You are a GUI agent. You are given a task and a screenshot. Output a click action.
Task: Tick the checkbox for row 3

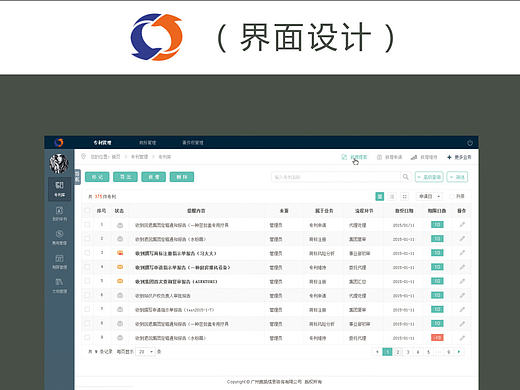point(87,253)
